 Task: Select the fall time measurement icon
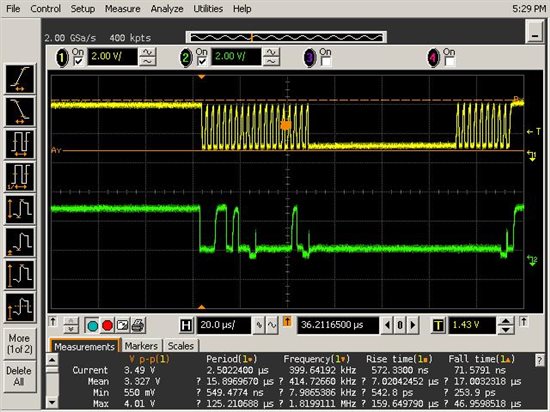pos(20,112)
